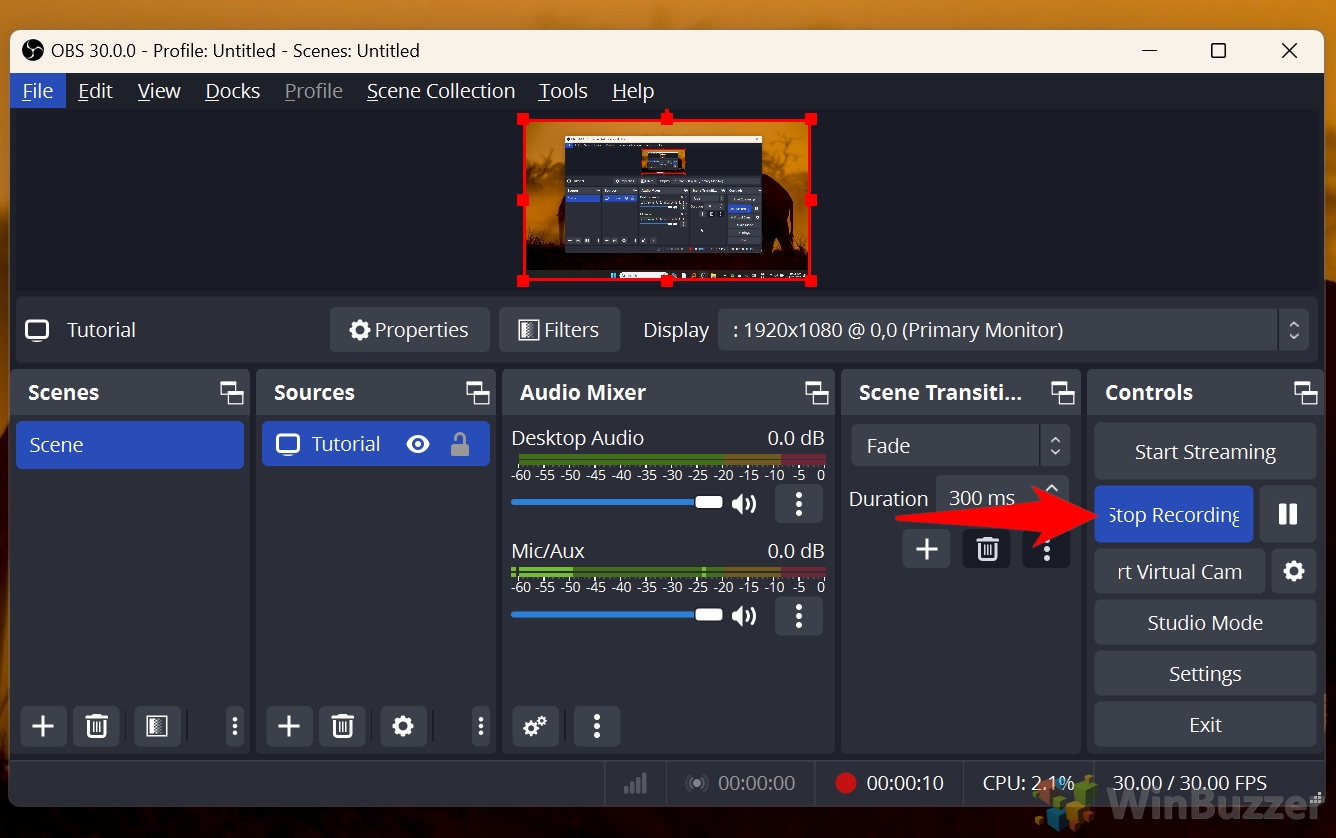Viewport: 1336px width, 838px height.
Task: Open source Properties with the gear button
Action: [x=409, y=330]
